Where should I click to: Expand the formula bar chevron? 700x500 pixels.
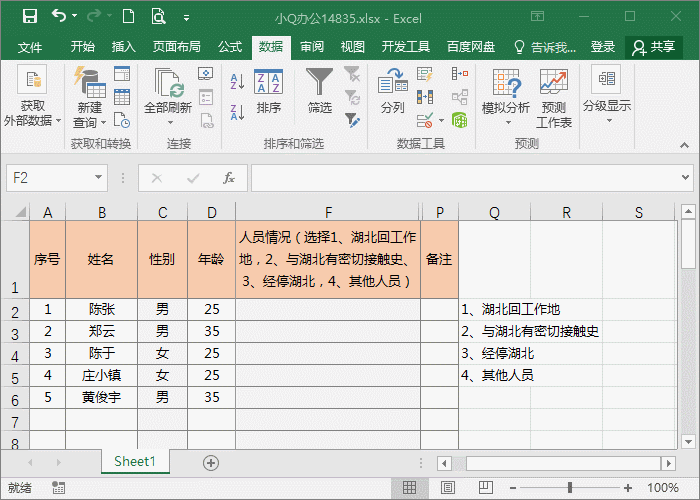point(685,178)
